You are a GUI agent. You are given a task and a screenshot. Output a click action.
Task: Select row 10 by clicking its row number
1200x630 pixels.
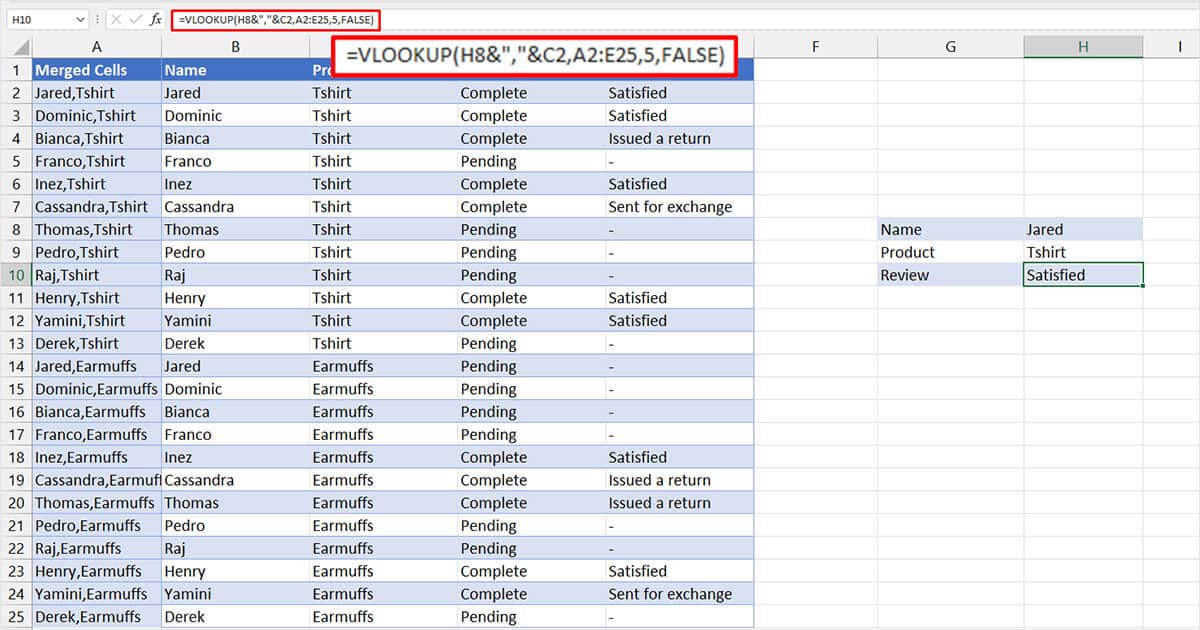point(15,274)
